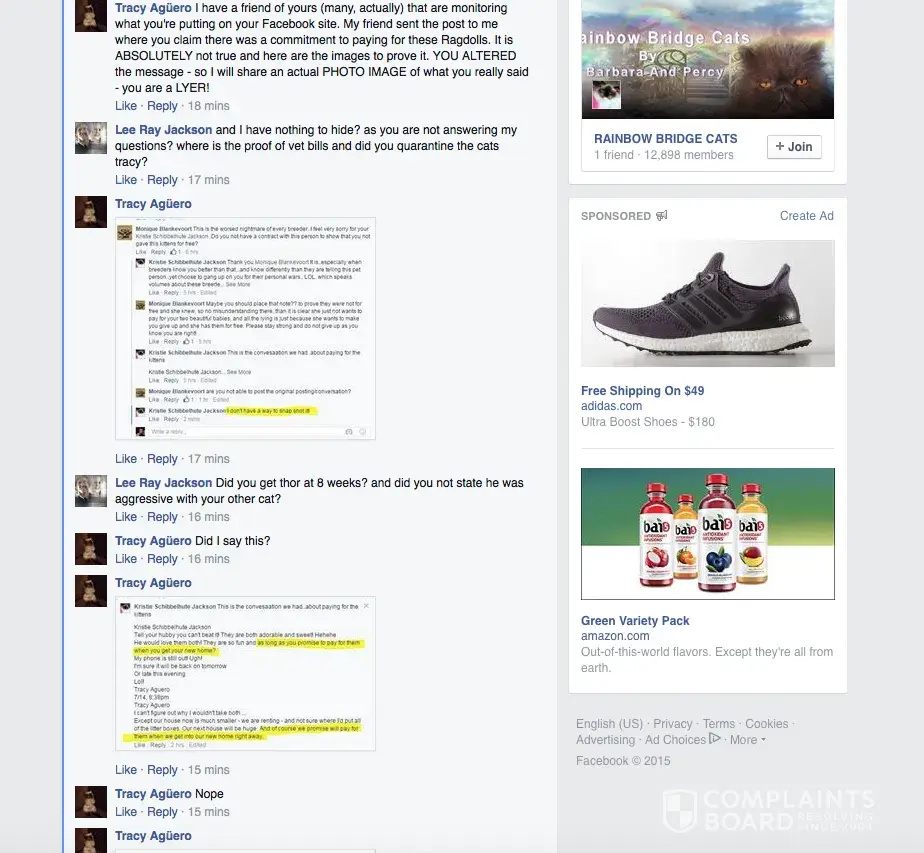Click Lee Ray Jackson's avatar on the vet bills comment
This screenshot has height=853, width=924.
[x=91, y=138]
